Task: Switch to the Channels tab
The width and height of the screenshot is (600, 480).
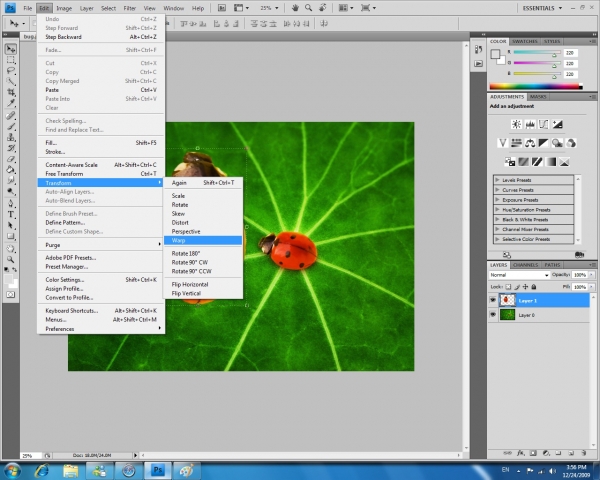Action: 525,265
